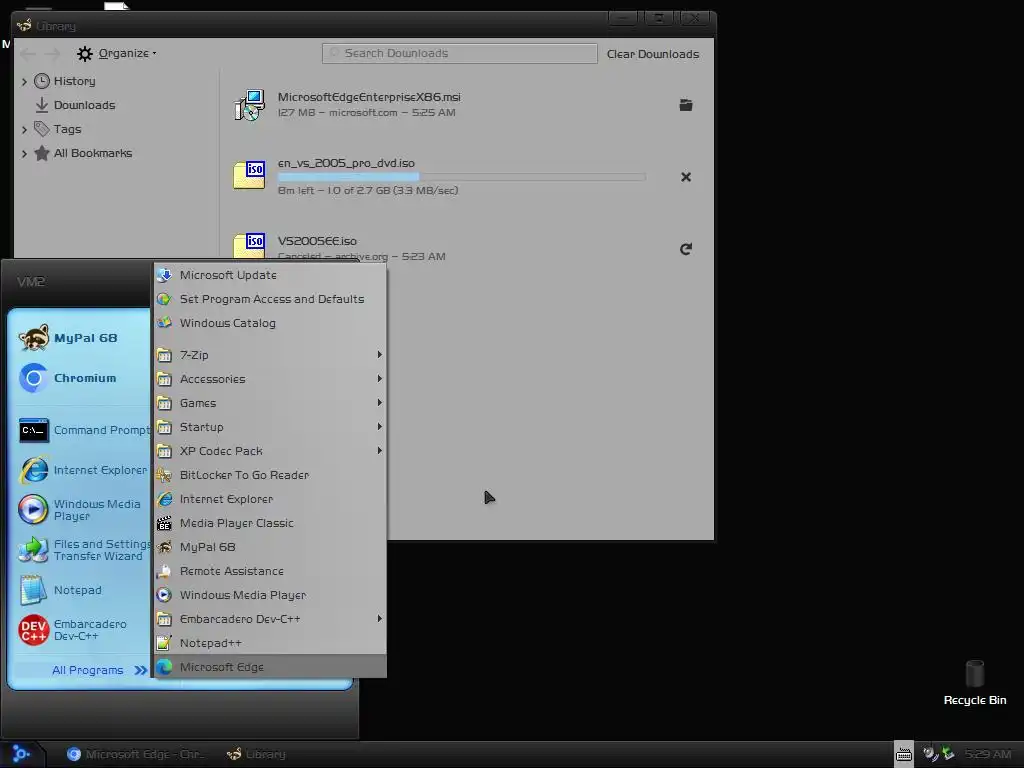Open Notepad icon in Start menu
Screen dimensions: 1024x768
(33, 590)
